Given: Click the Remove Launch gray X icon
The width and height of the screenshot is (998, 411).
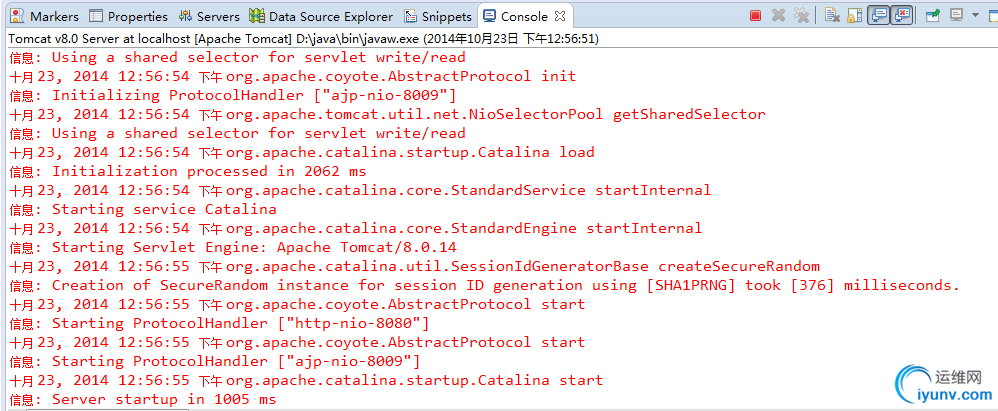Looking at the screenshot, I should (779, 16).
